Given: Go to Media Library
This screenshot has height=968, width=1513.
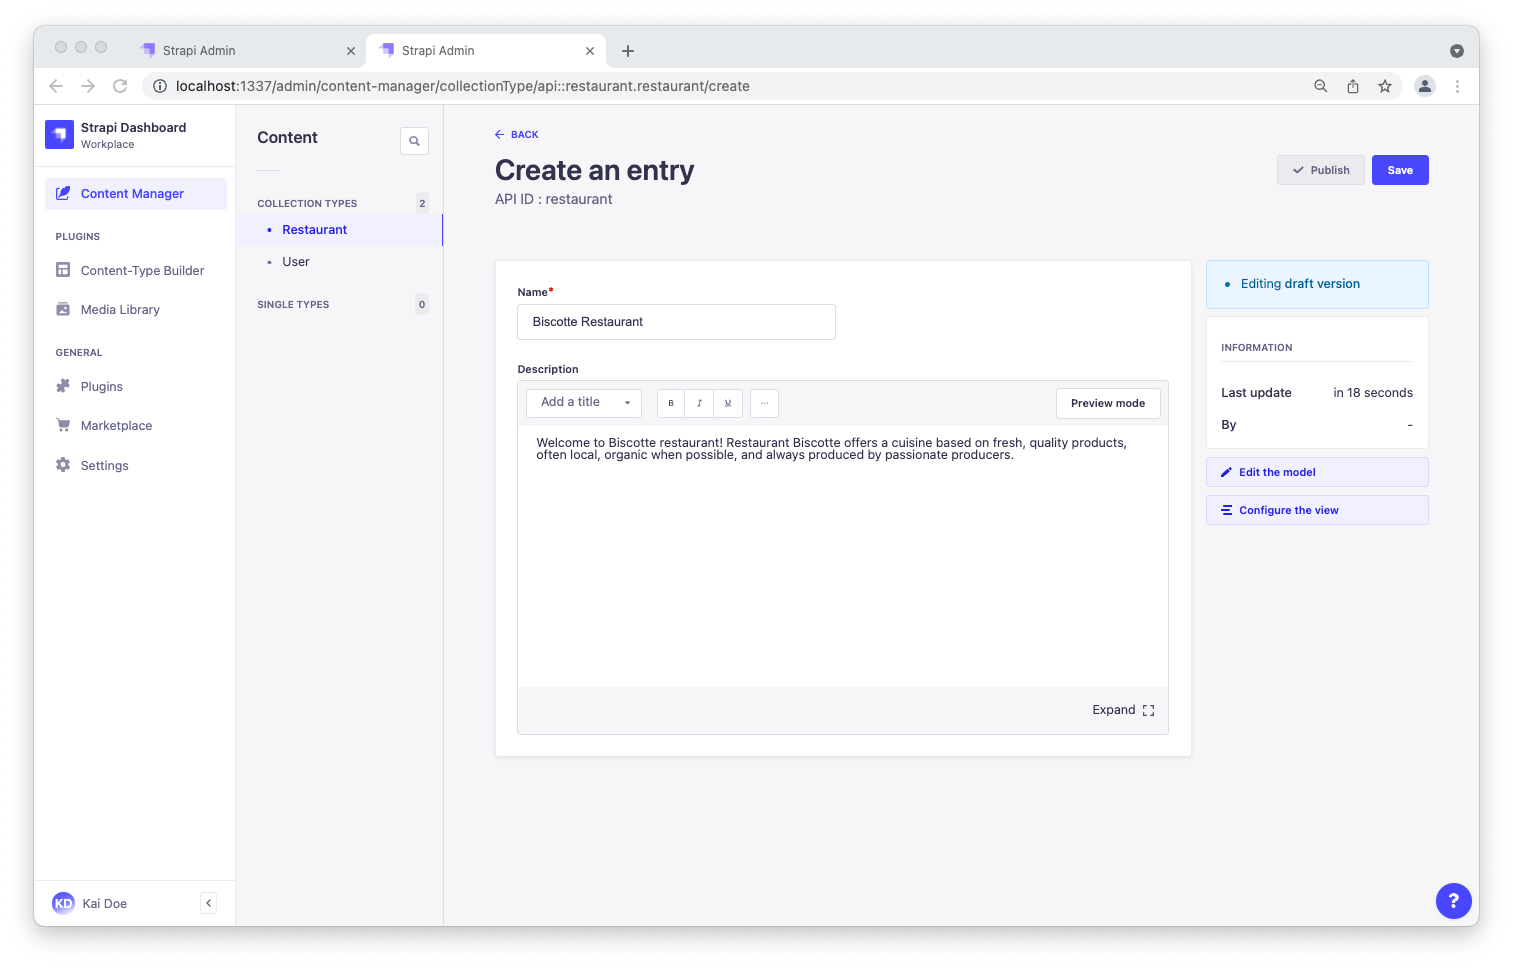Looking at the screenshot, I should pyautogui.click(x=120, y=310).
